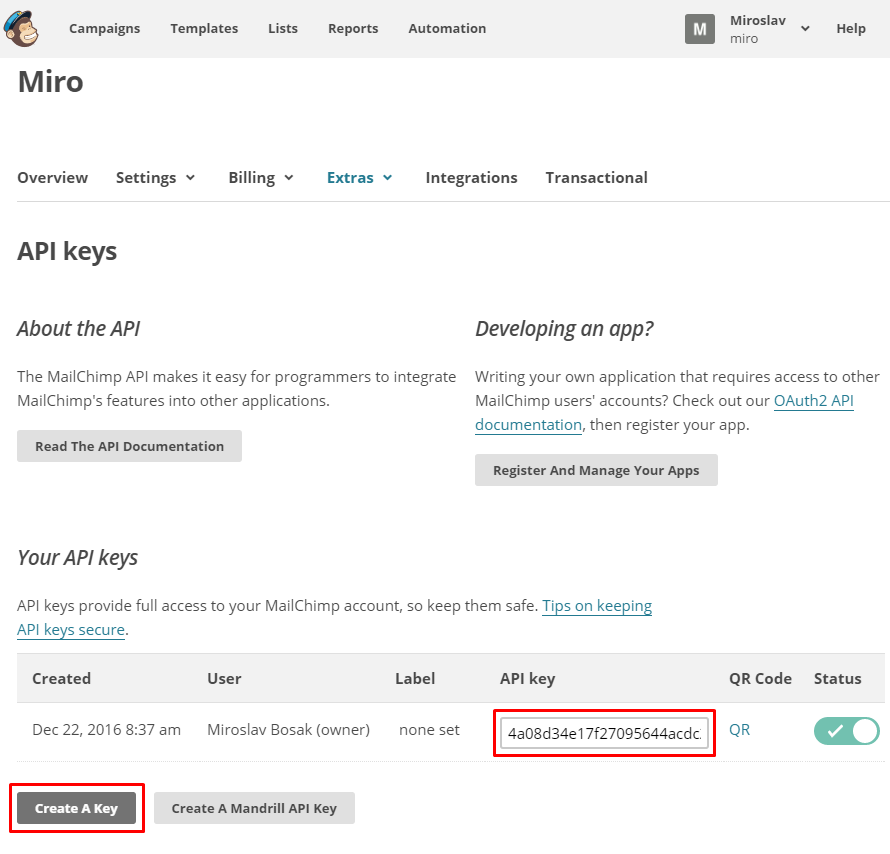Click the M account avatar
The image size is (890, 854).
(699, 29)
